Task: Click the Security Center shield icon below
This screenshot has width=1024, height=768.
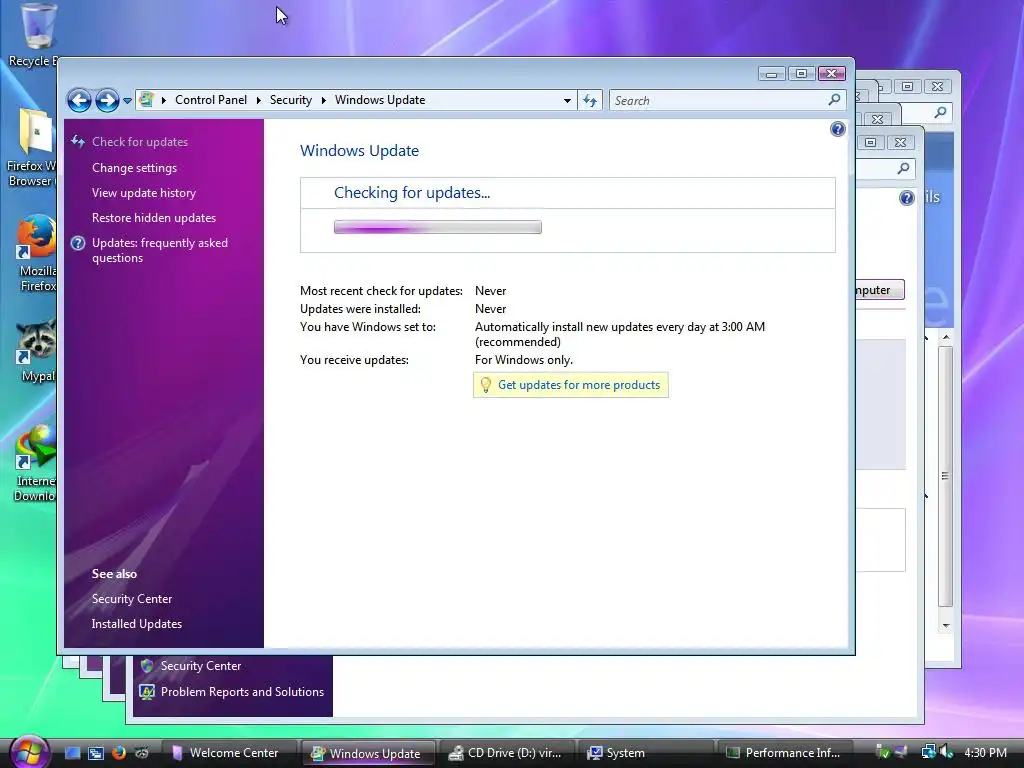Action: point(147,665)
